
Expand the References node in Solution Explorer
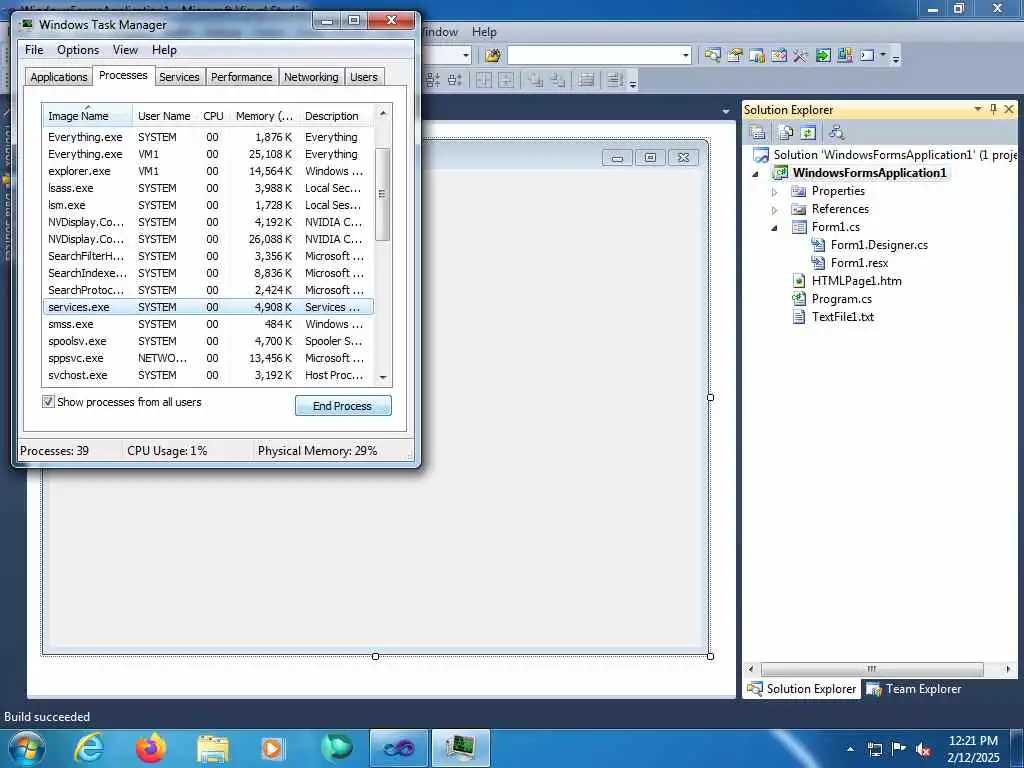[x=775, y=210]
